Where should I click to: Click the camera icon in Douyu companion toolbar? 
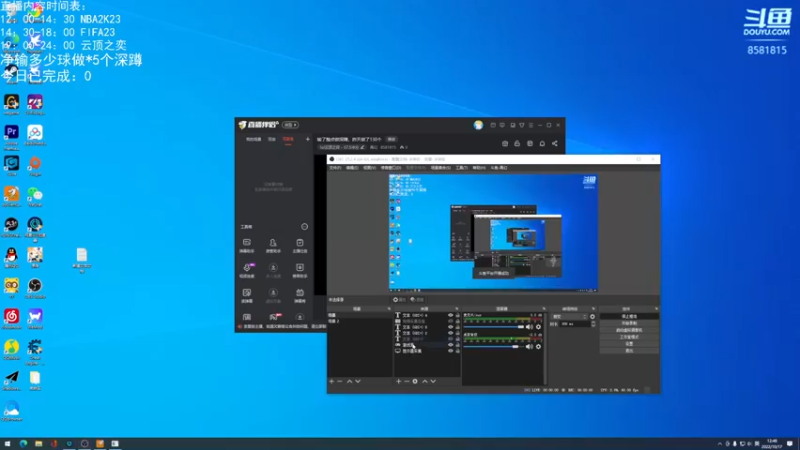click(505, 144)
